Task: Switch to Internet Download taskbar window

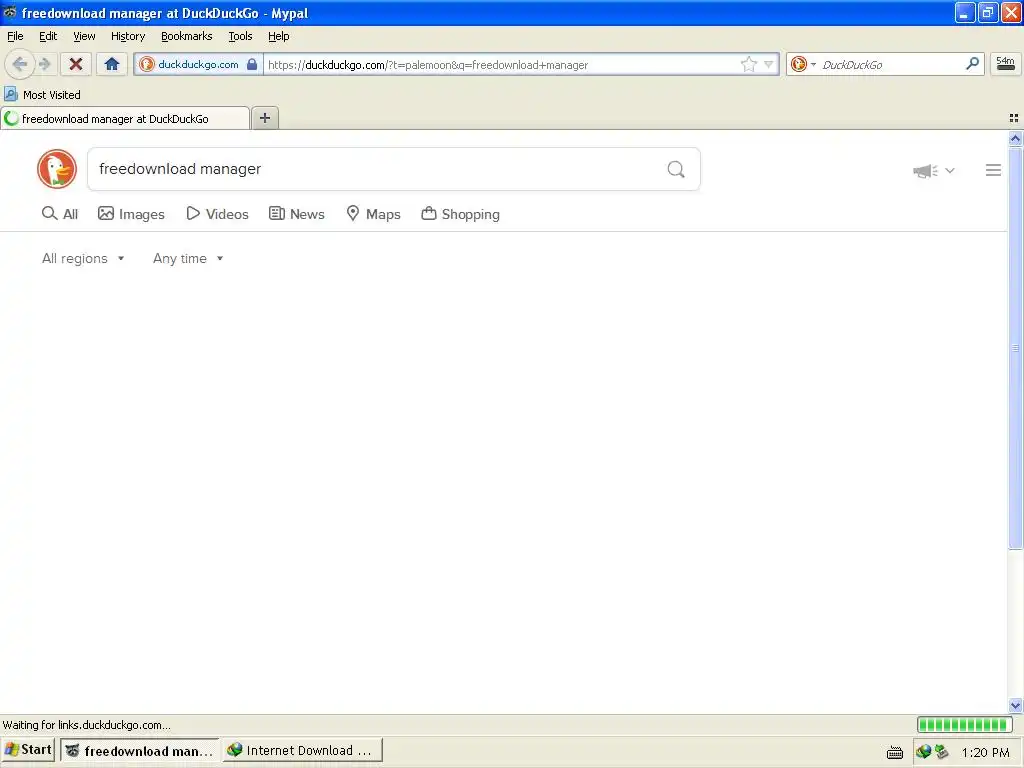Action: tap(302, 750)
